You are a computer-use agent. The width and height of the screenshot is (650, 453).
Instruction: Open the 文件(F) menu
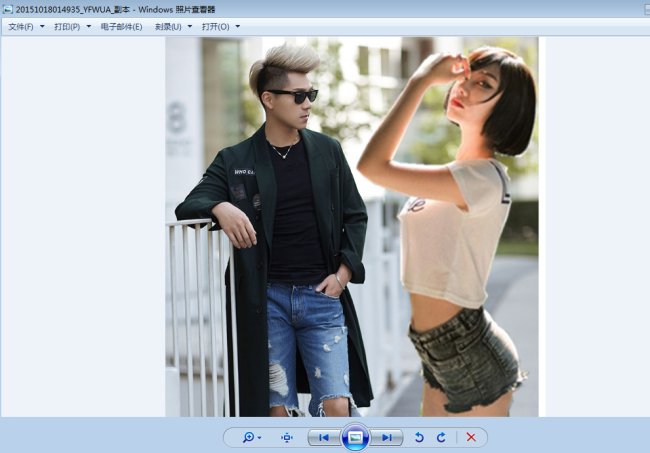21,26
